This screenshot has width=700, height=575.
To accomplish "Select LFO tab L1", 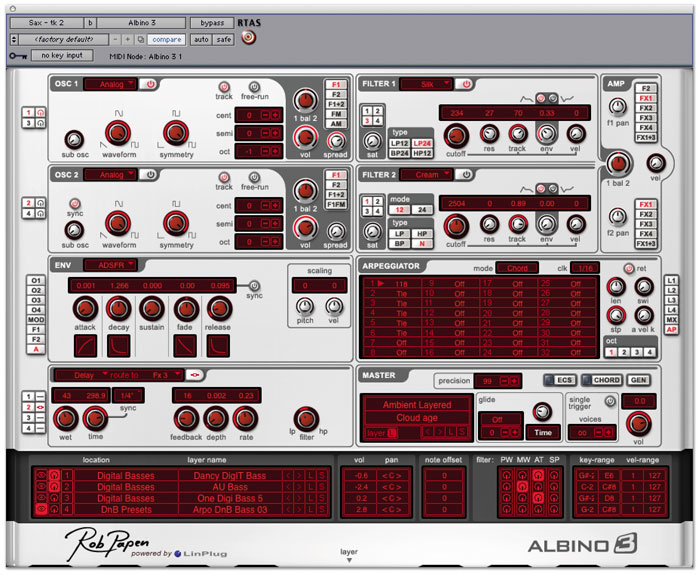I will (671, 280).
